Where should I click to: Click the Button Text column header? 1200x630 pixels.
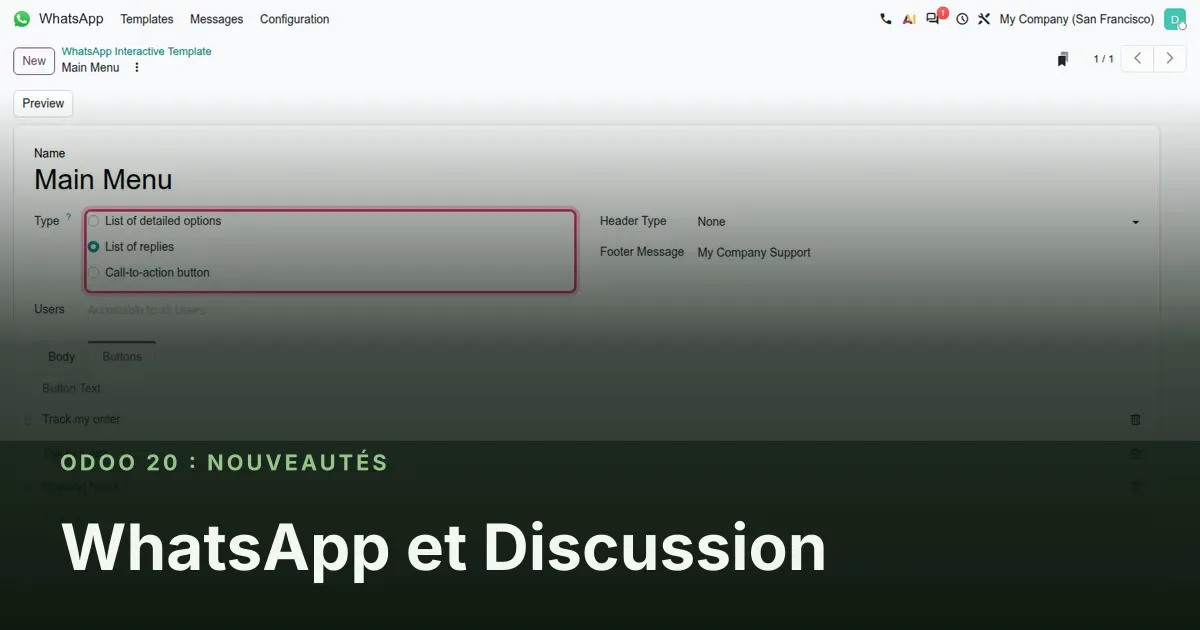click(x=72, y=388)
